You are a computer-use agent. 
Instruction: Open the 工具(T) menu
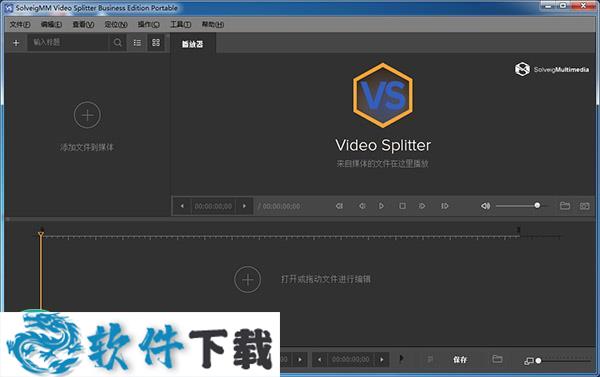181,24
